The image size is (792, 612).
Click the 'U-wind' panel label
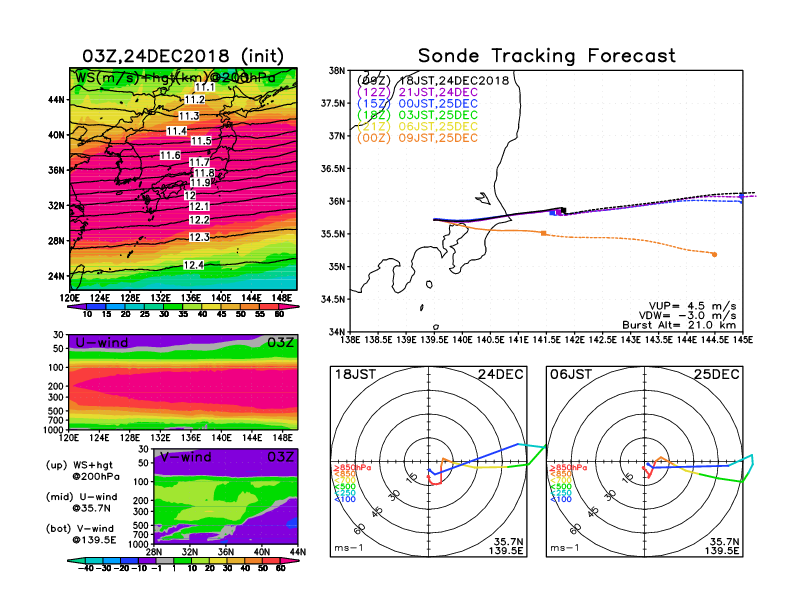coord(102,342)
